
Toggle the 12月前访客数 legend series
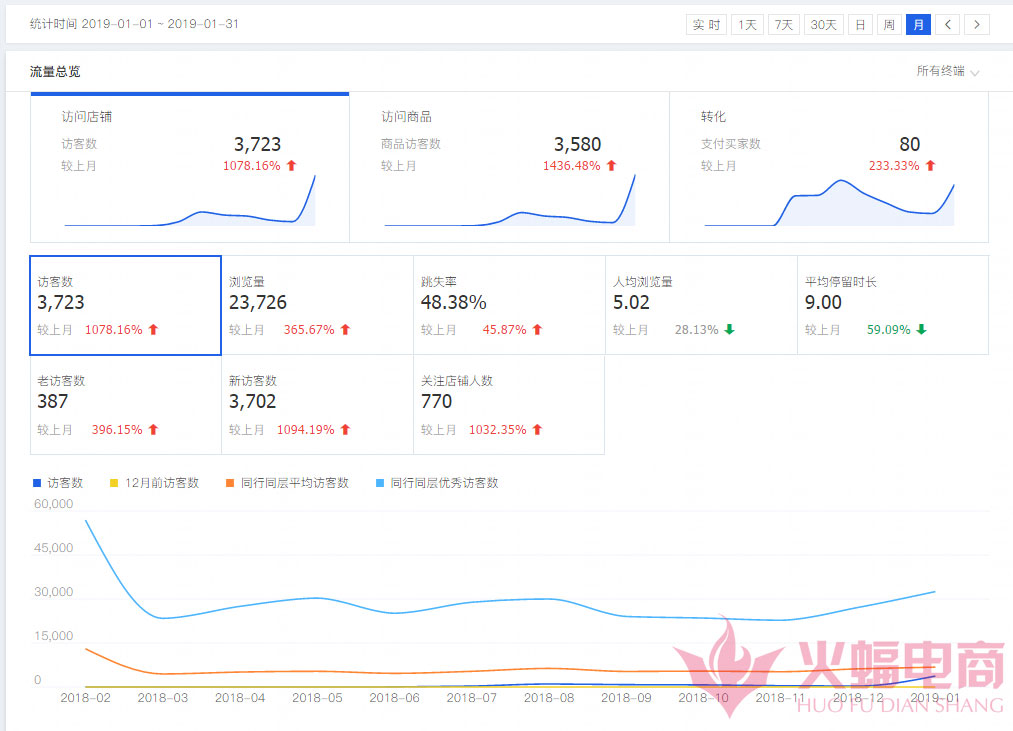click(x=153, y=483)
